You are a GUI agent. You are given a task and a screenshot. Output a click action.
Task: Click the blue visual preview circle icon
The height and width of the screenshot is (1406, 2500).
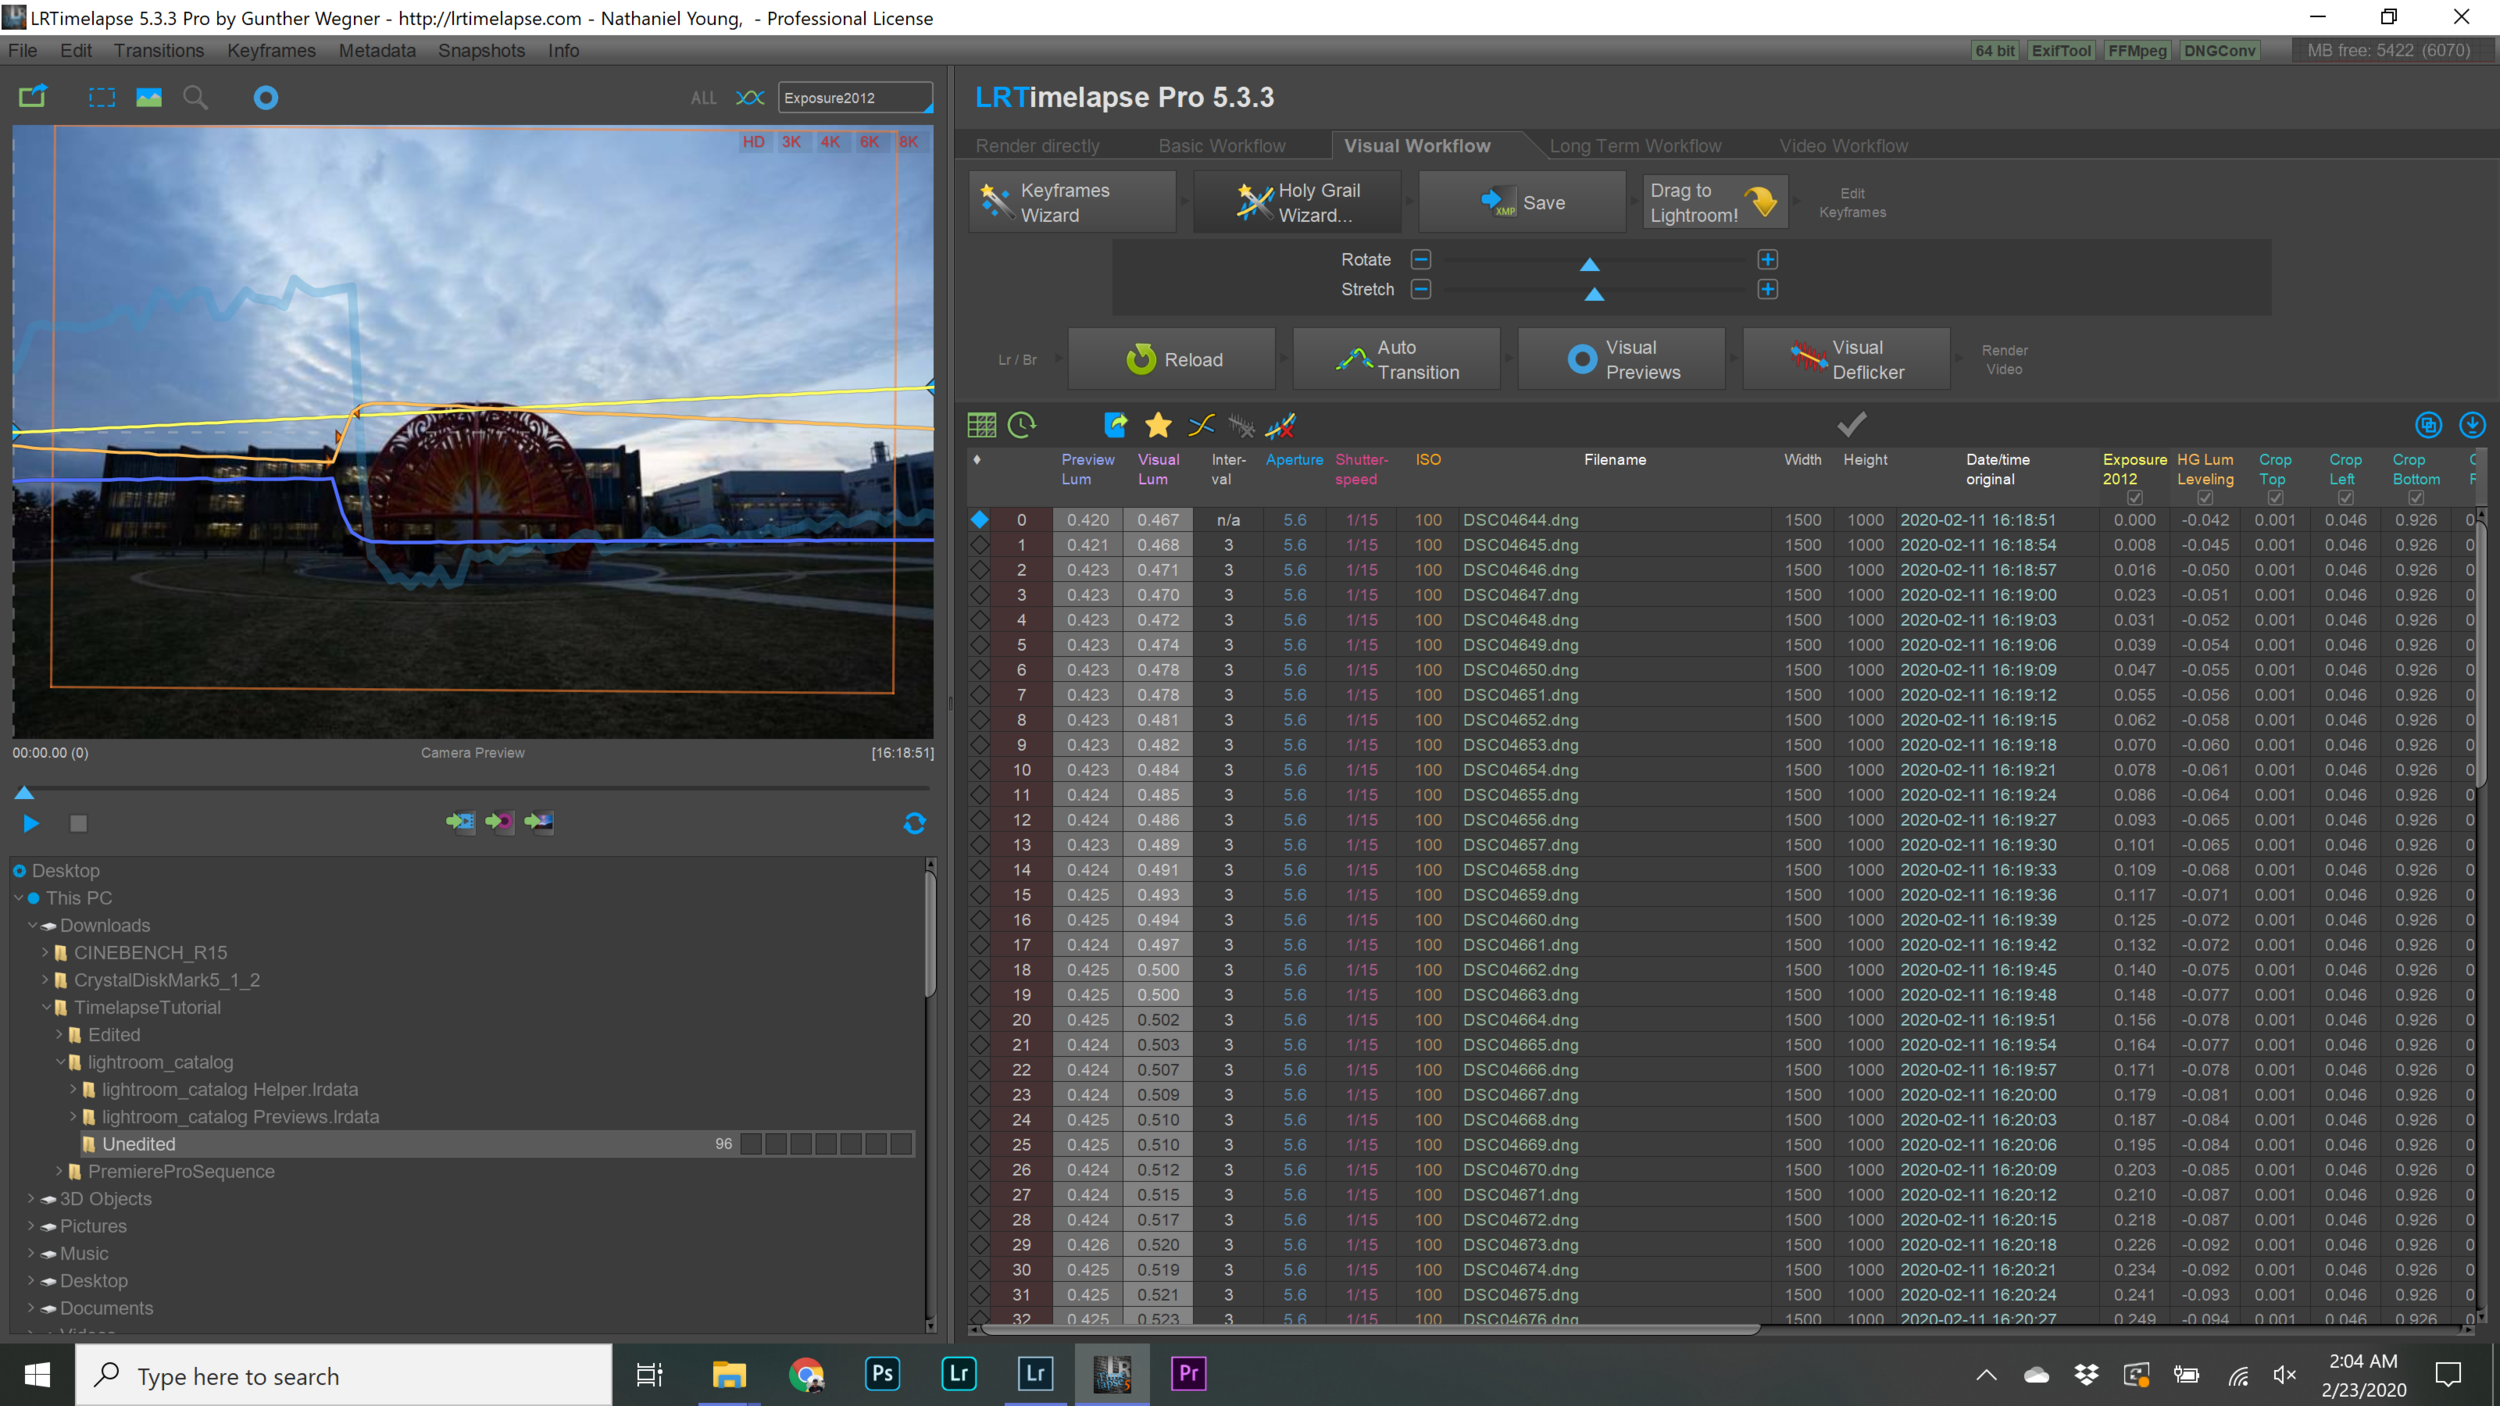[x=265, y=97]
